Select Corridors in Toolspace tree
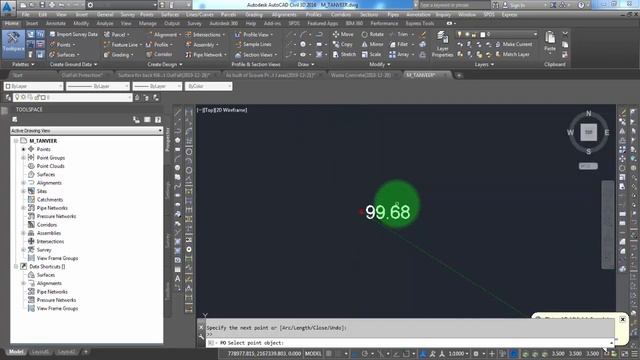Screen dimensions: 640x360 tap(47, 225)
